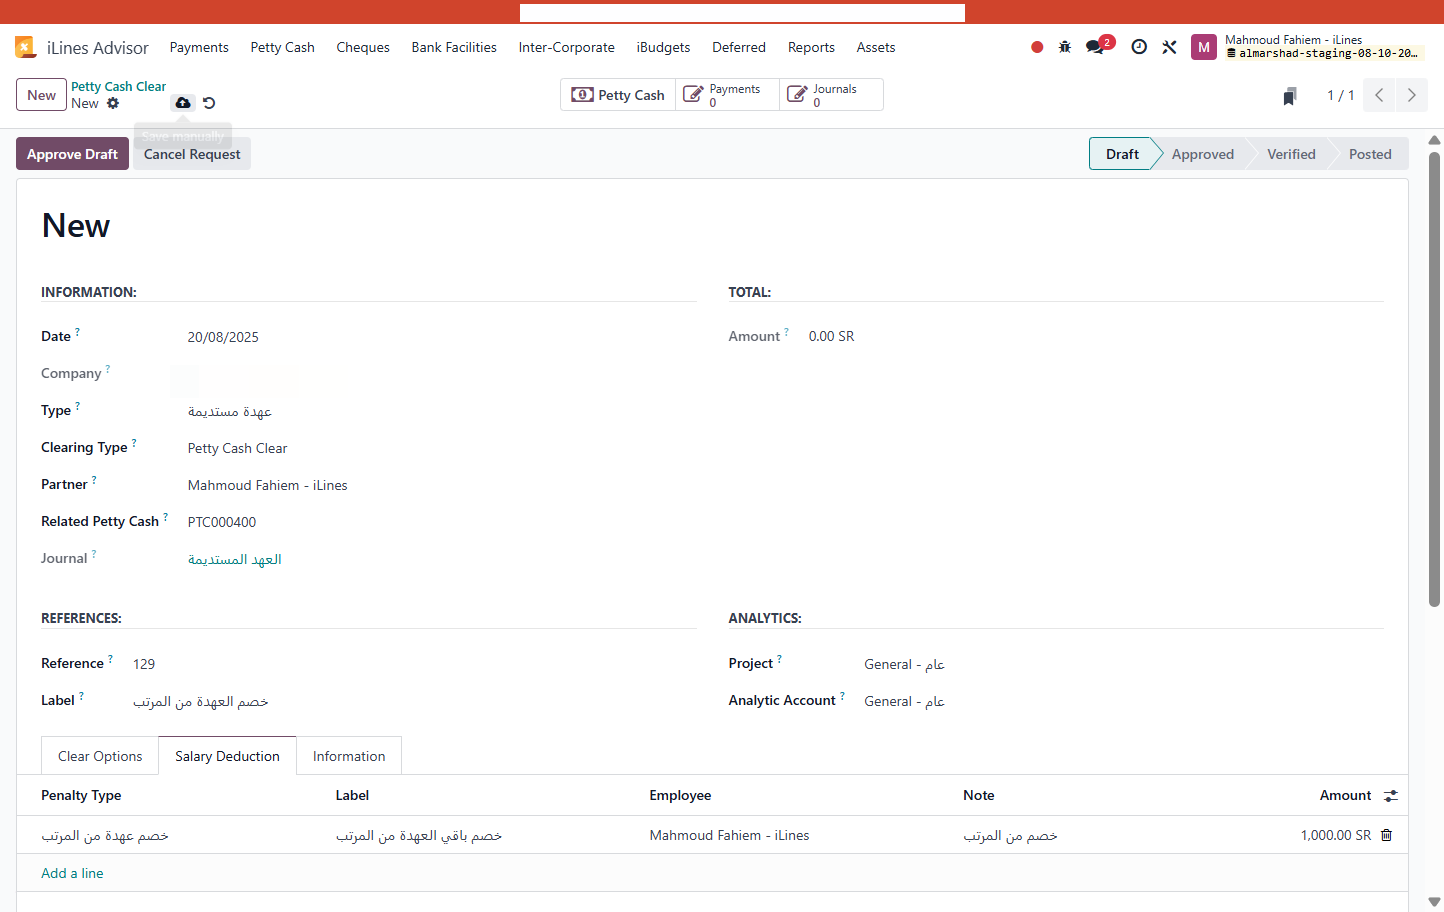
Task: Open the record gear actions icon
Action: (x=113, y=103)
